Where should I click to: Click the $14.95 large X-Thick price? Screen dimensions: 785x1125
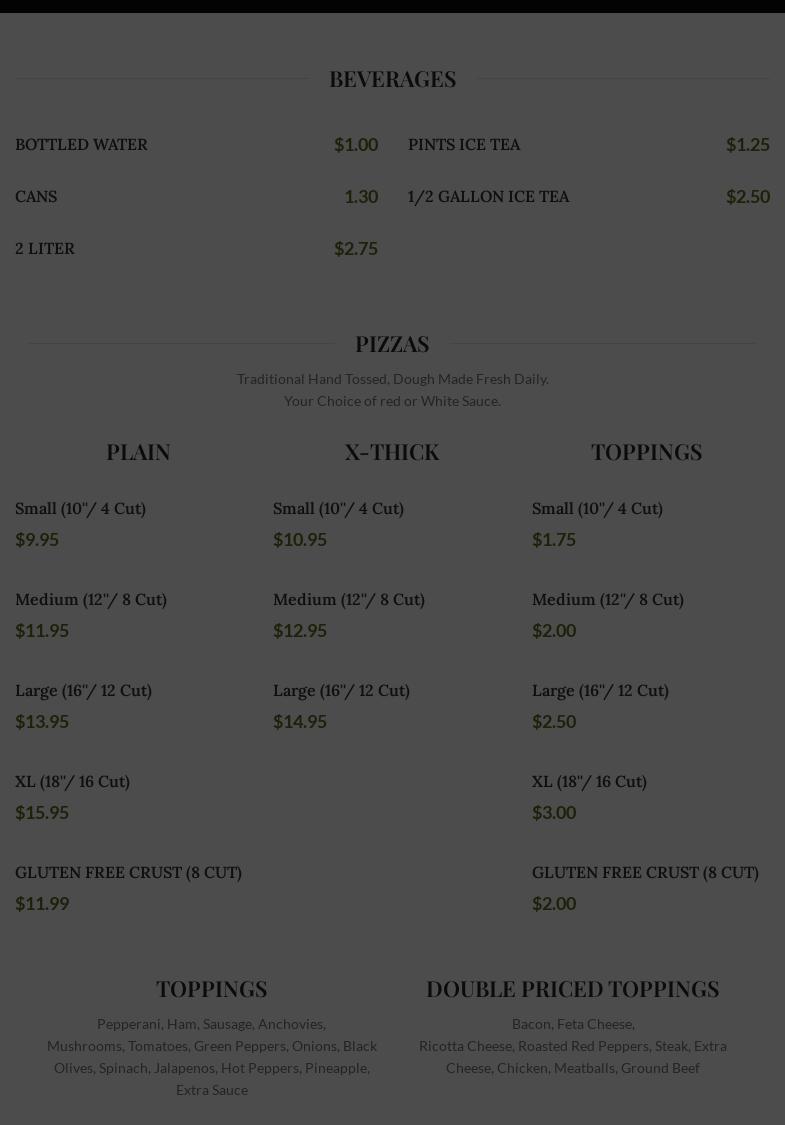[x=300, y=721]
